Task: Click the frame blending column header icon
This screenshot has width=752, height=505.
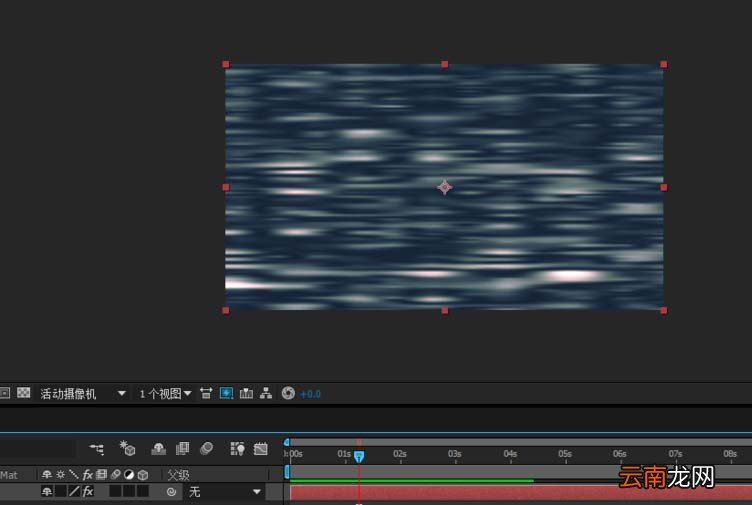Action: [101, 475]
